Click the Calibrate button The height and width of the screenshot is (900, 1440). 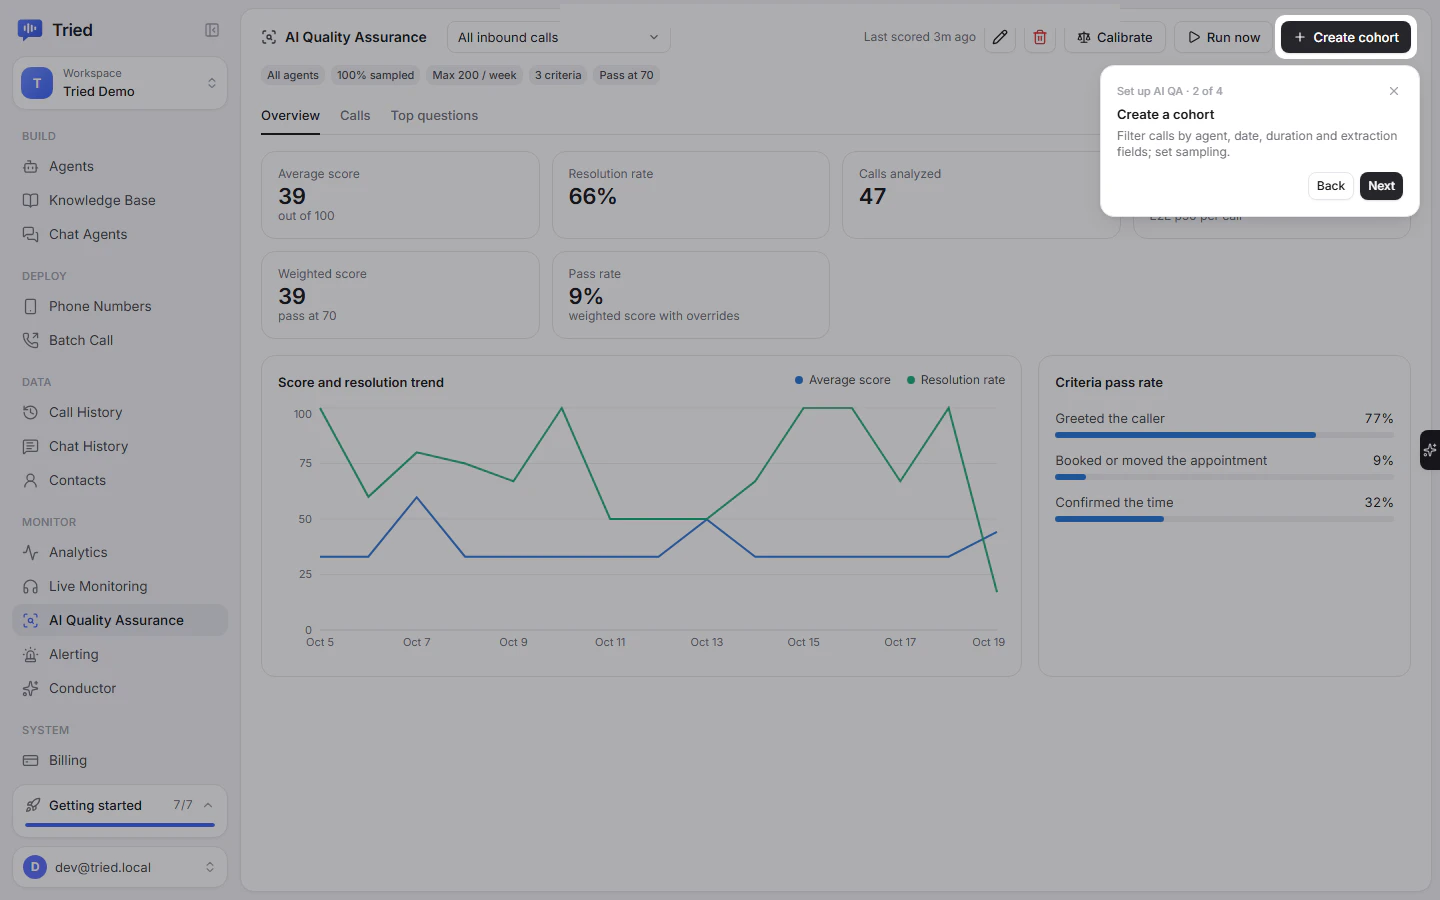point(1115,37)
